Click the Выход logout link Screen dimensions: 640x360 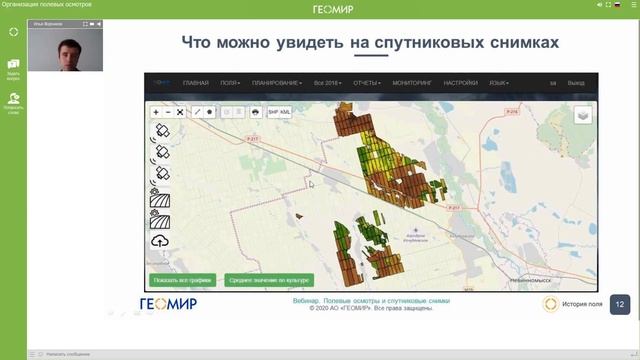[x=576, y=83]
